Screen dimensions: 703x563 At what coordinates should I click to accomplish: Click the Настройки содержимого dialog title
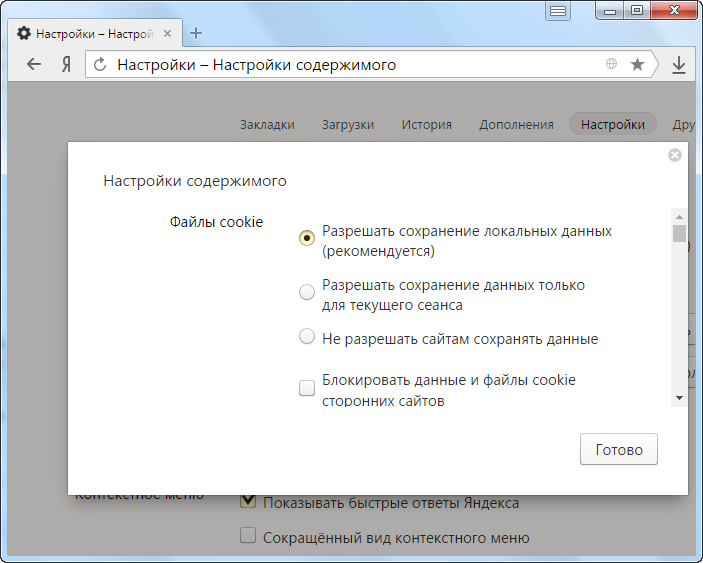pos(195,181)
